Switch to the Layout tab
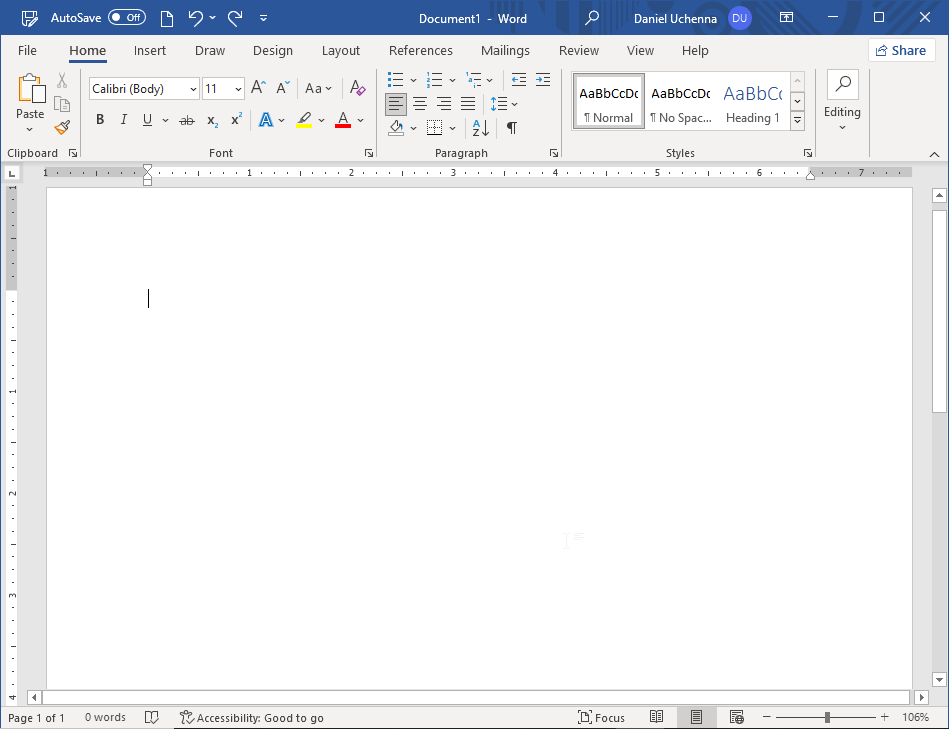Screen dimensions: 949x729 340,51
